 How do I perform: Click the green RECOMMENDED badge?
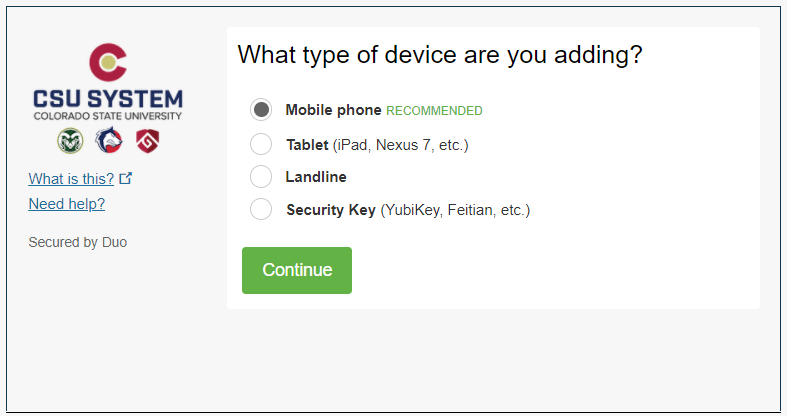coord(434,111)
